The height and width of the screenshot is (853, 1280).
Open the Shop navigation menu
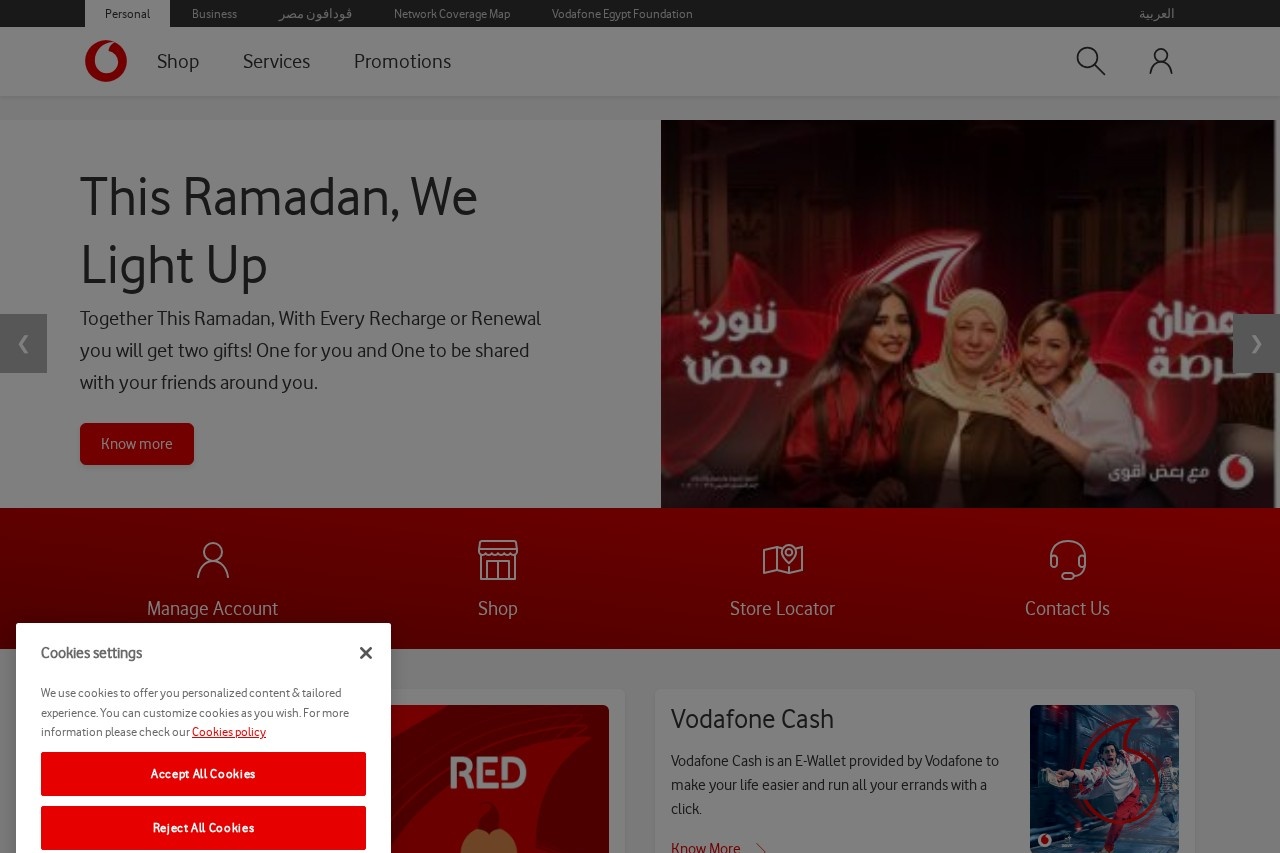coord(178,61)
